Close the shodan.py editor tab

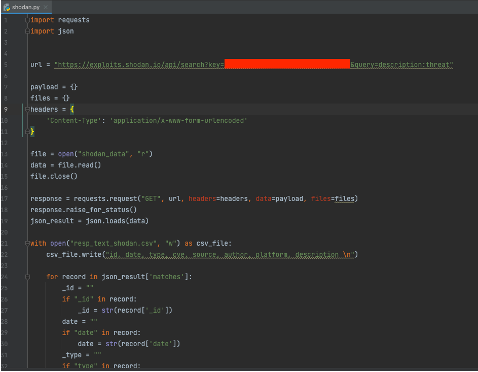coord(46,7)
